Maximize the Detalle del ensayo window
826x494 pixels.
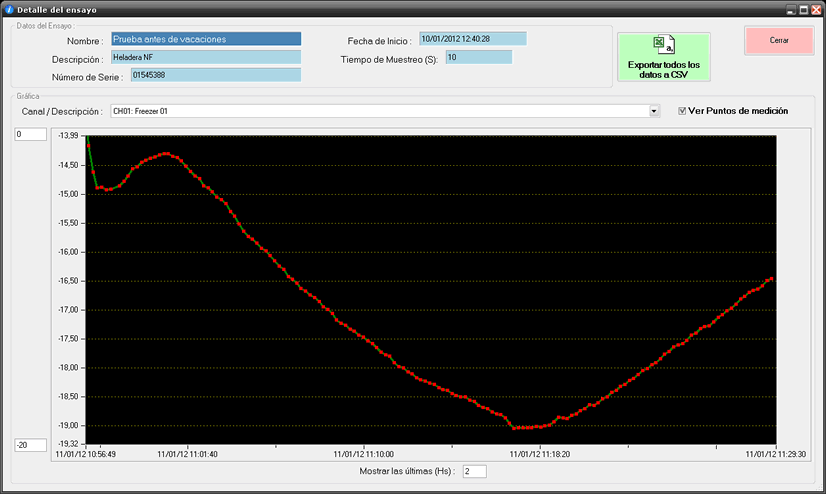pos(803,8)
